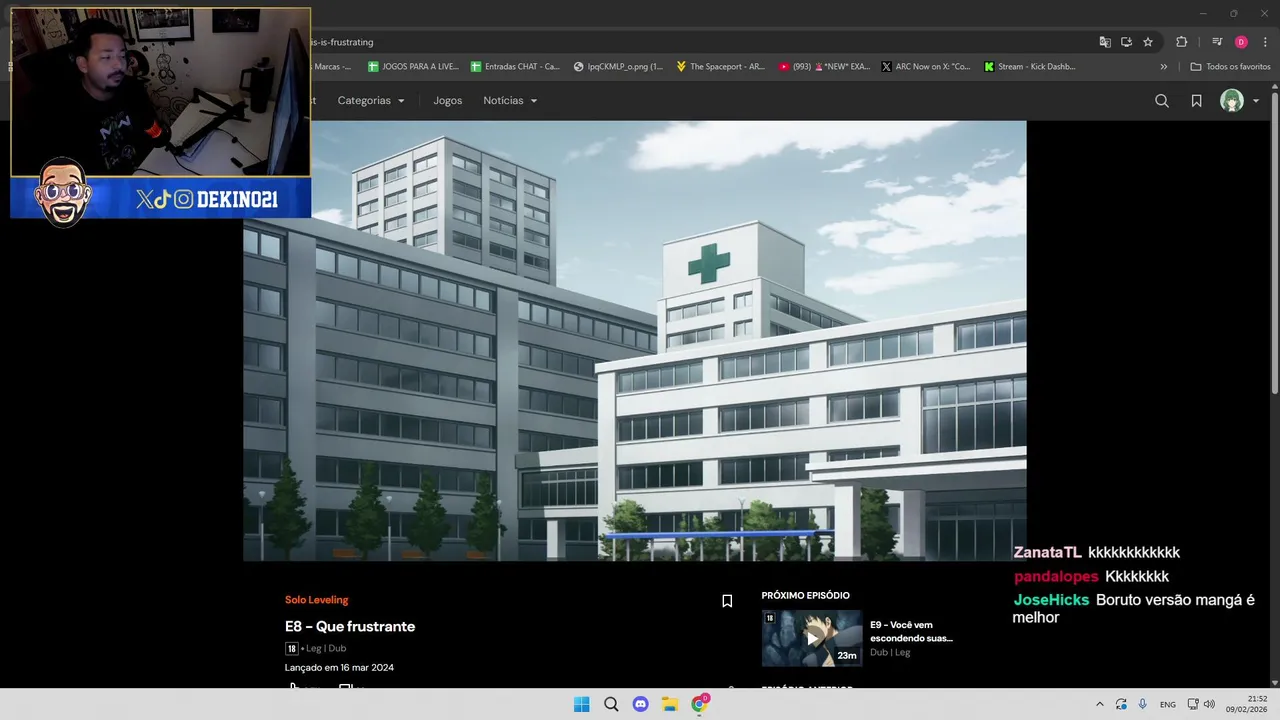Expand the Categorias dropdown menu

[x=371, y=101]
